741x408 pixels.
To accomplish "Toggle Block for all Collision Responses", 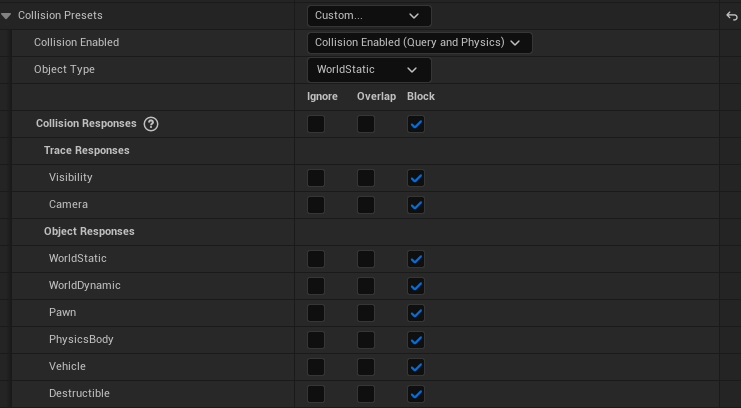I will 416,124.
